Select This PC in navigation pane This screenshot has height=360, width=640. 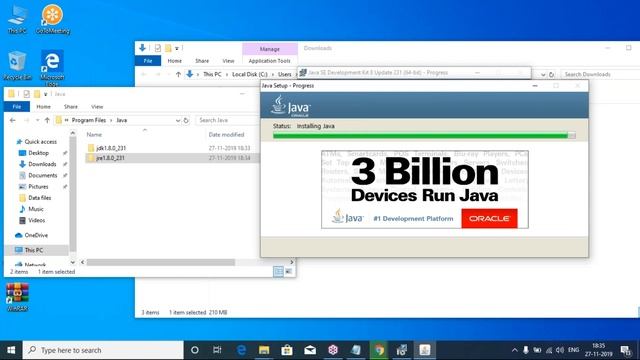[x=33, y=250]
